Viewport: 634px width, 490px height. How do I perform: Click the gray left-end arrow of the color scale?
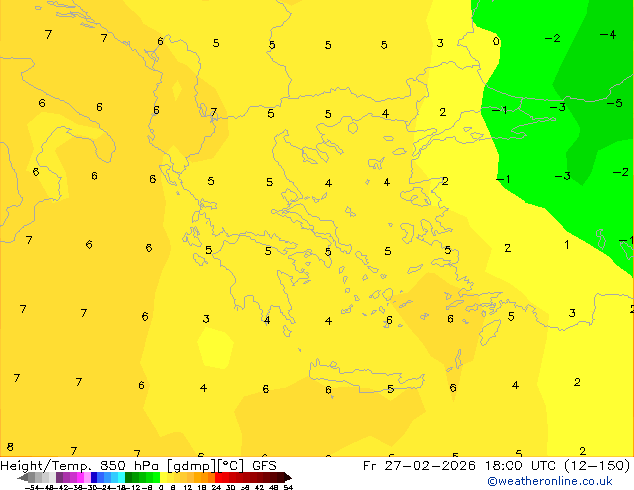coord(23,477)
